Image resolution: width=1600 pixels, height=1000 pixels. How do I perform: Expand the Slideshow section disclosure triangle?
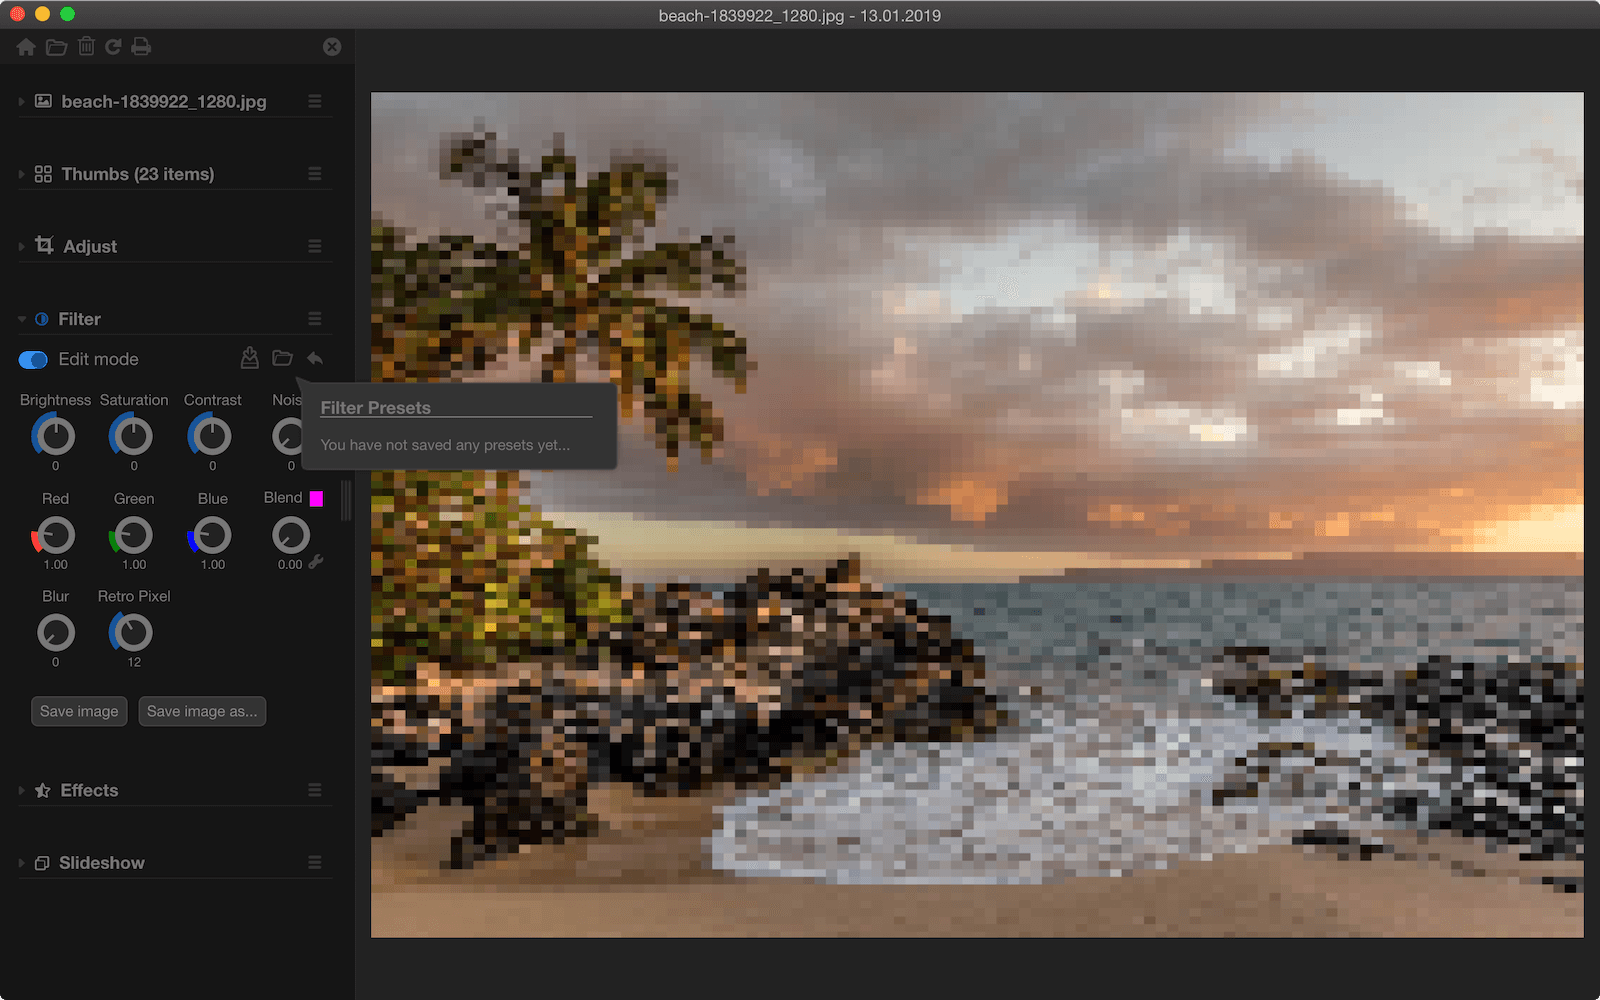click(21, 863)
